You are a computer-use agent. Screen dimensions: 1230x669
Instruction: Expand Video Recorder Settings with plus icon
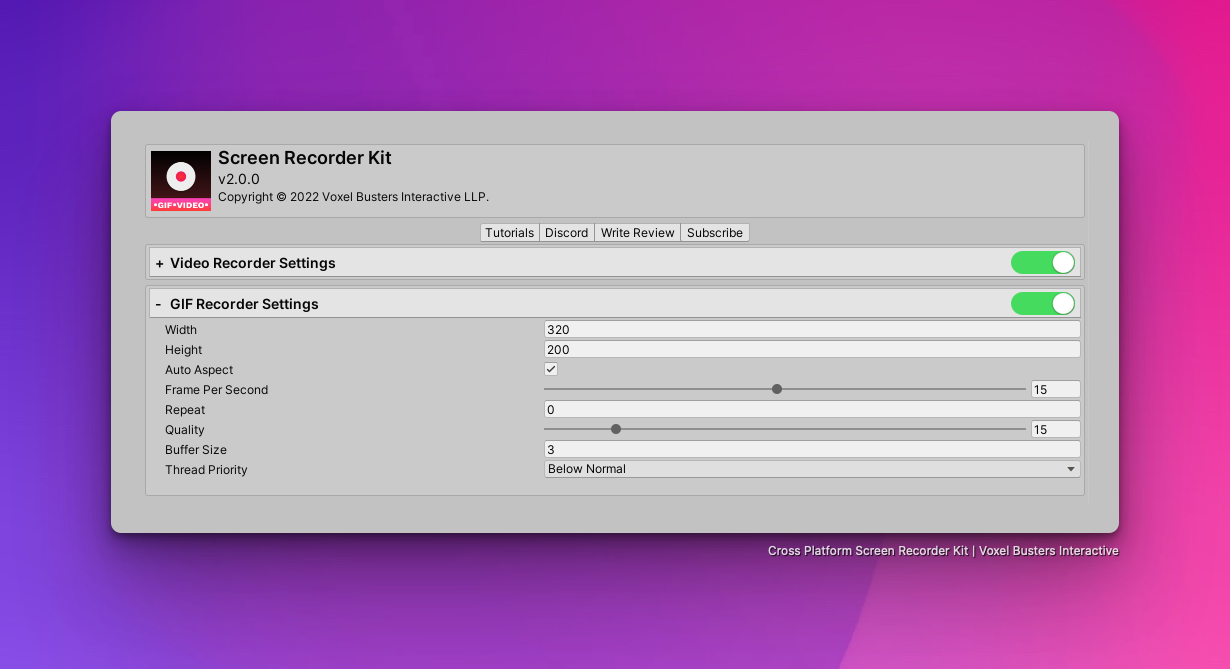159,264
